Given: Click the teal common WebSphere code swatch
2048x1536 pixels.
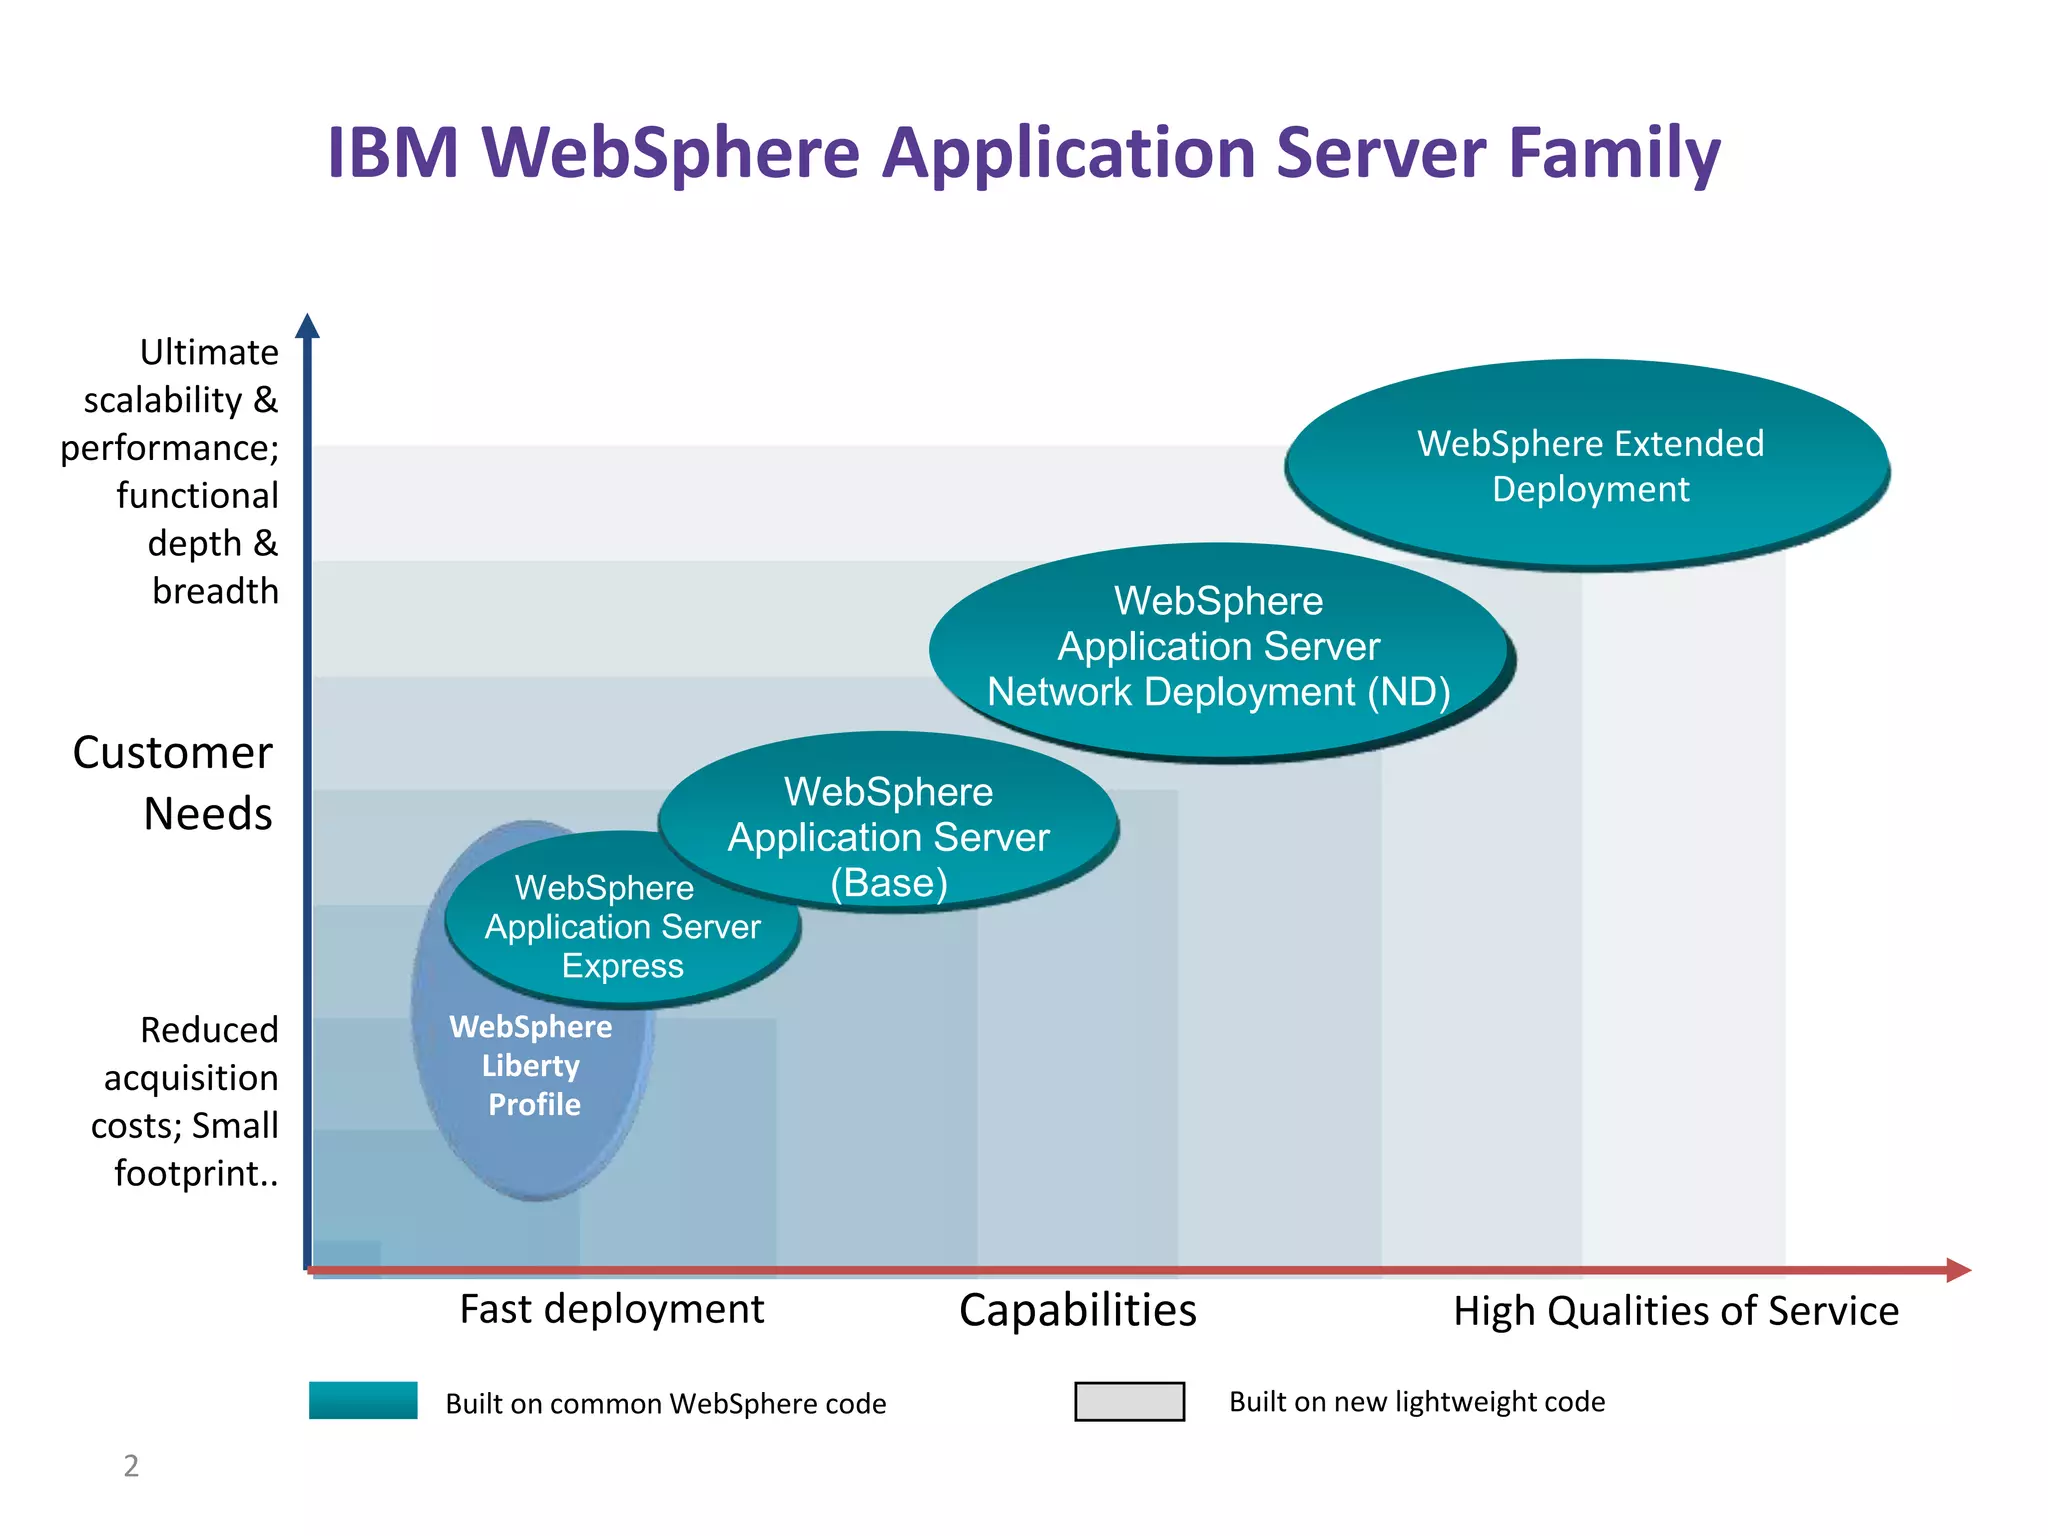Looking at the screenshot, I should (x=363, y=1400).
